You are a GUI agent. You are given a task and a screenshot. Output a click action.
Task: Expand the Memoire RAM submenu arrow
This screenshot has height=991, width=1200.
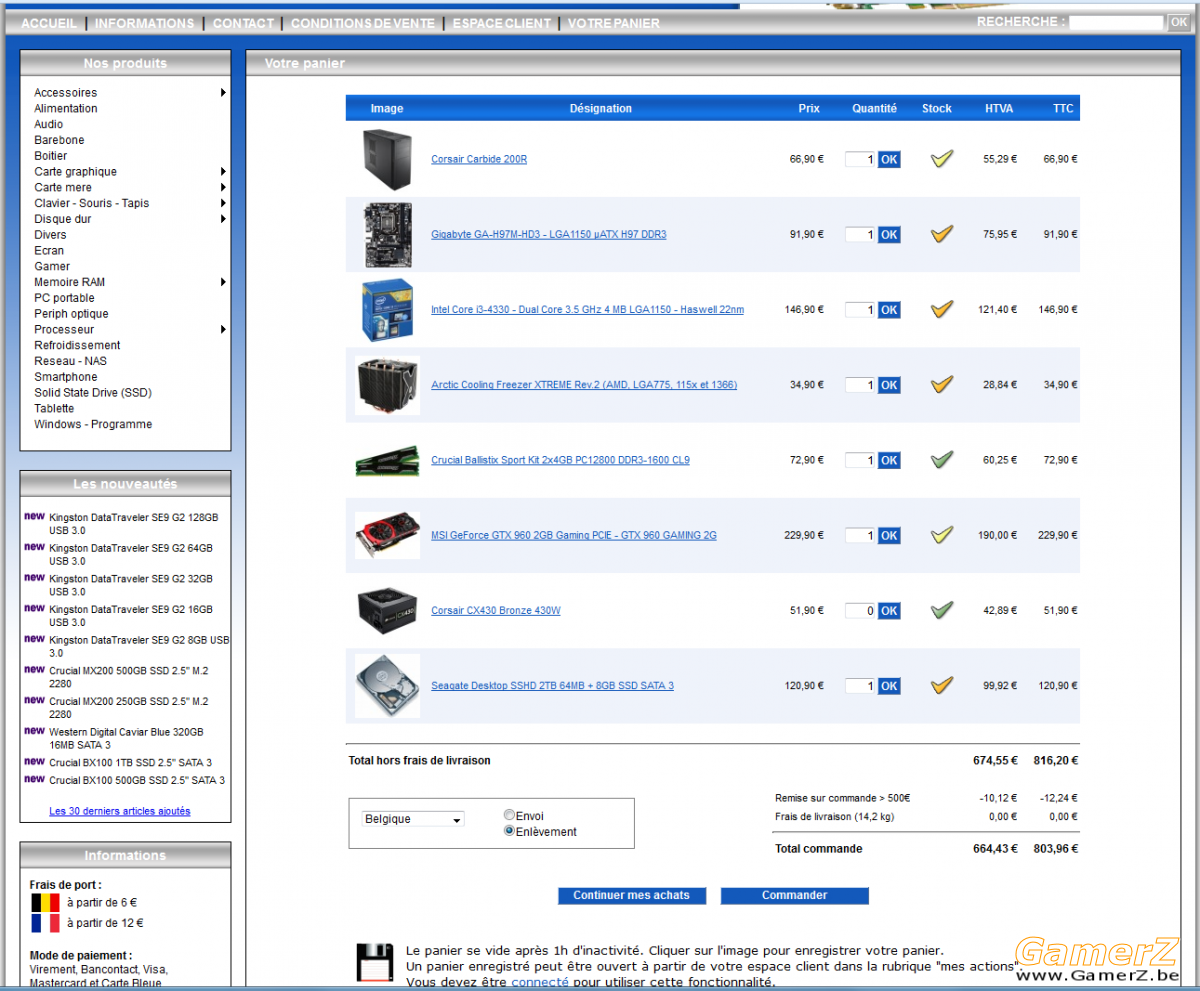(224, 282)
